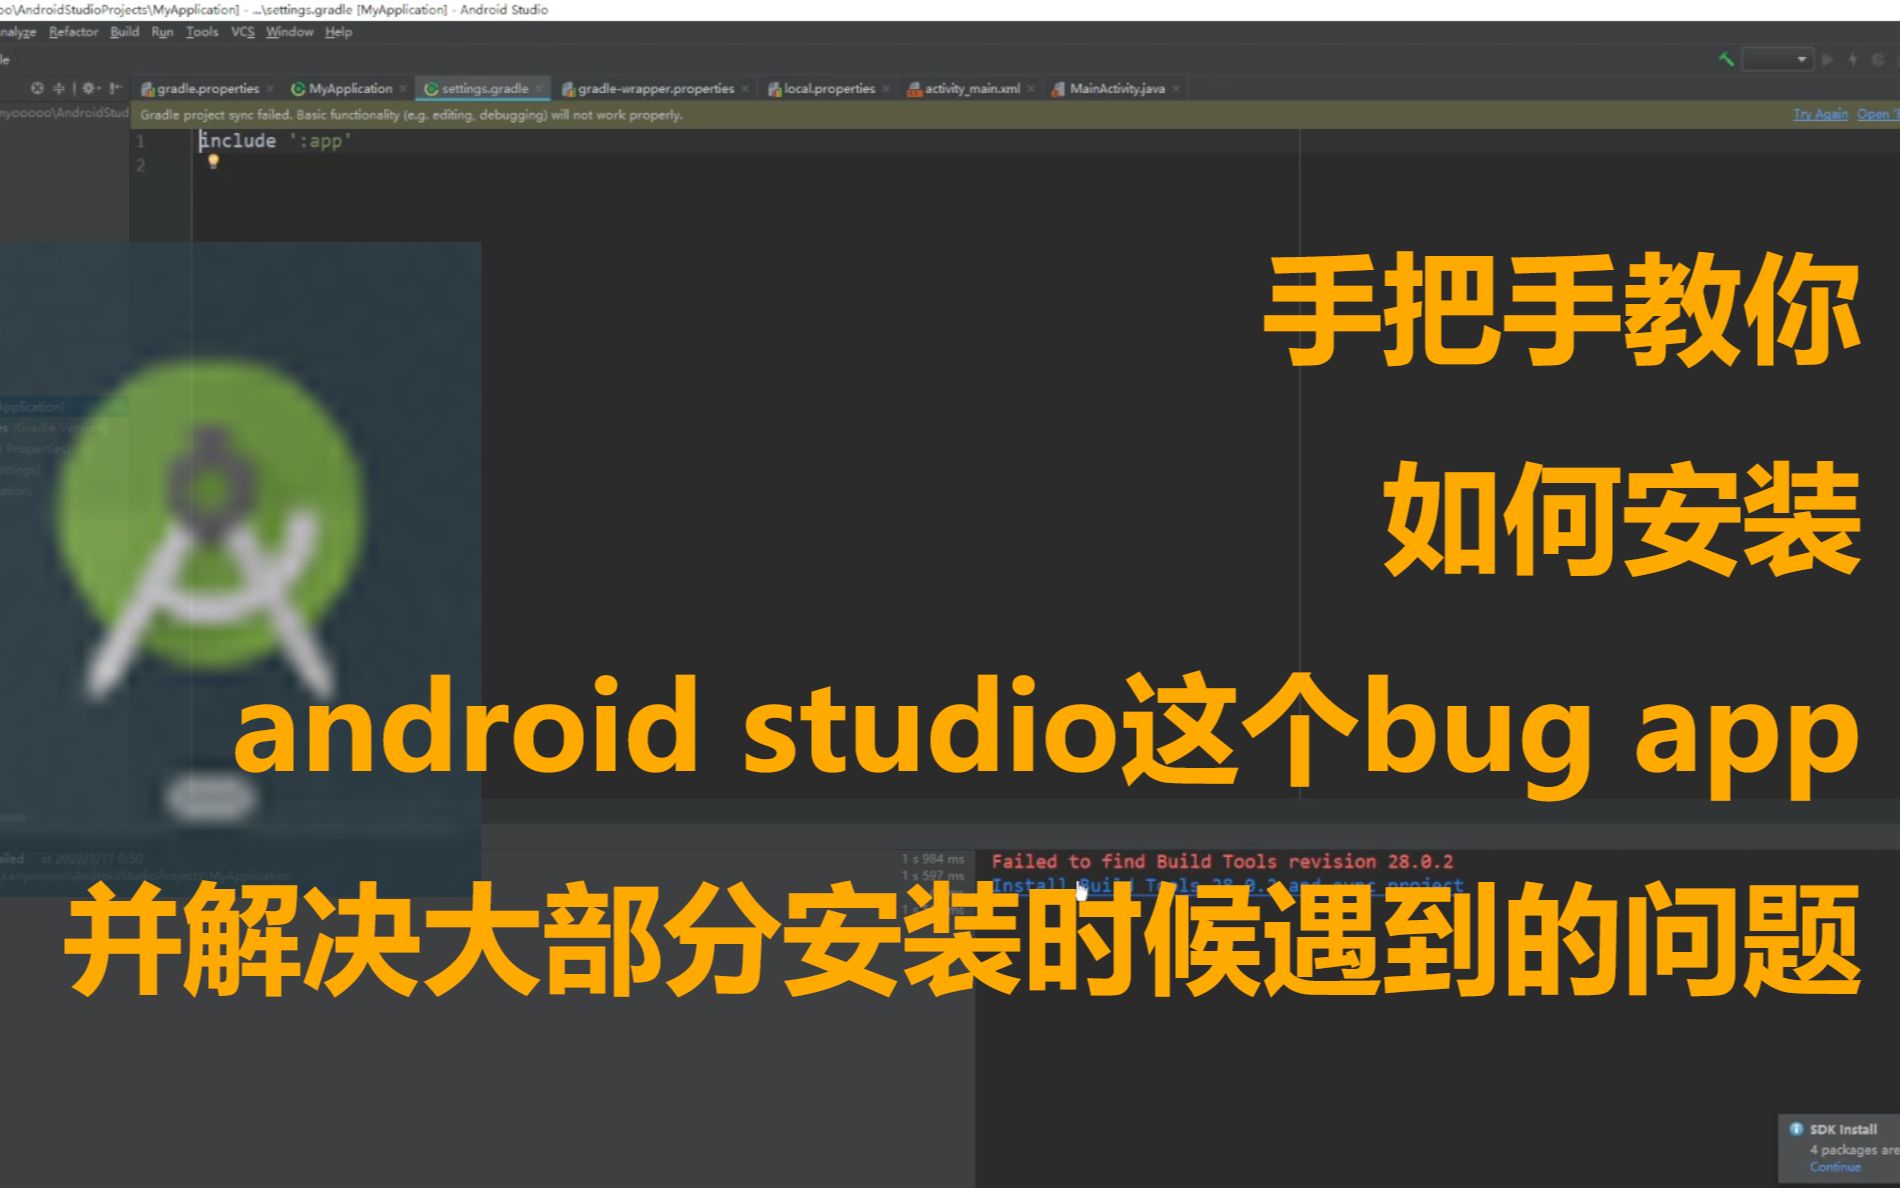The height and width of the screenshot is (1188, 1900).
Task: Open the run configuration dropdown
Action: pyautogui.click(x=1800, y=58)
